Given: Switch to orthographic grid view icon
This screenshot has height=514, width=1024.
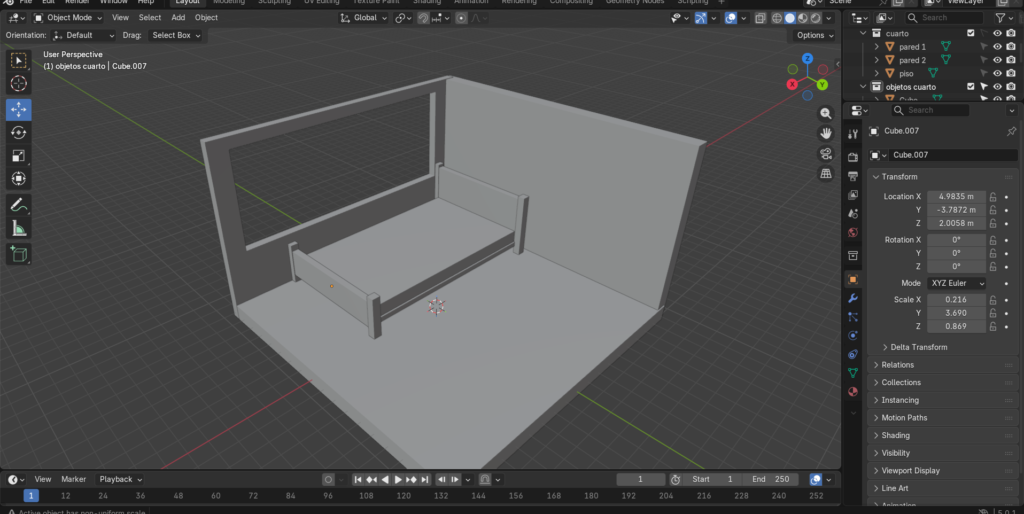Looking at the screenshot, I should [x=826, y=173].
